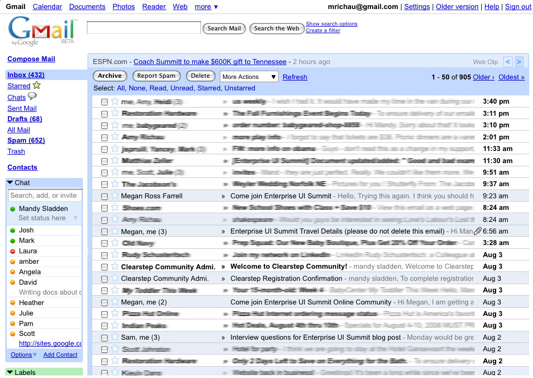Viewport: 533px width, 378px height.
Task: Open the 'Set status here' dropdown
Action: pyautogui.click(x=75, y=218)
